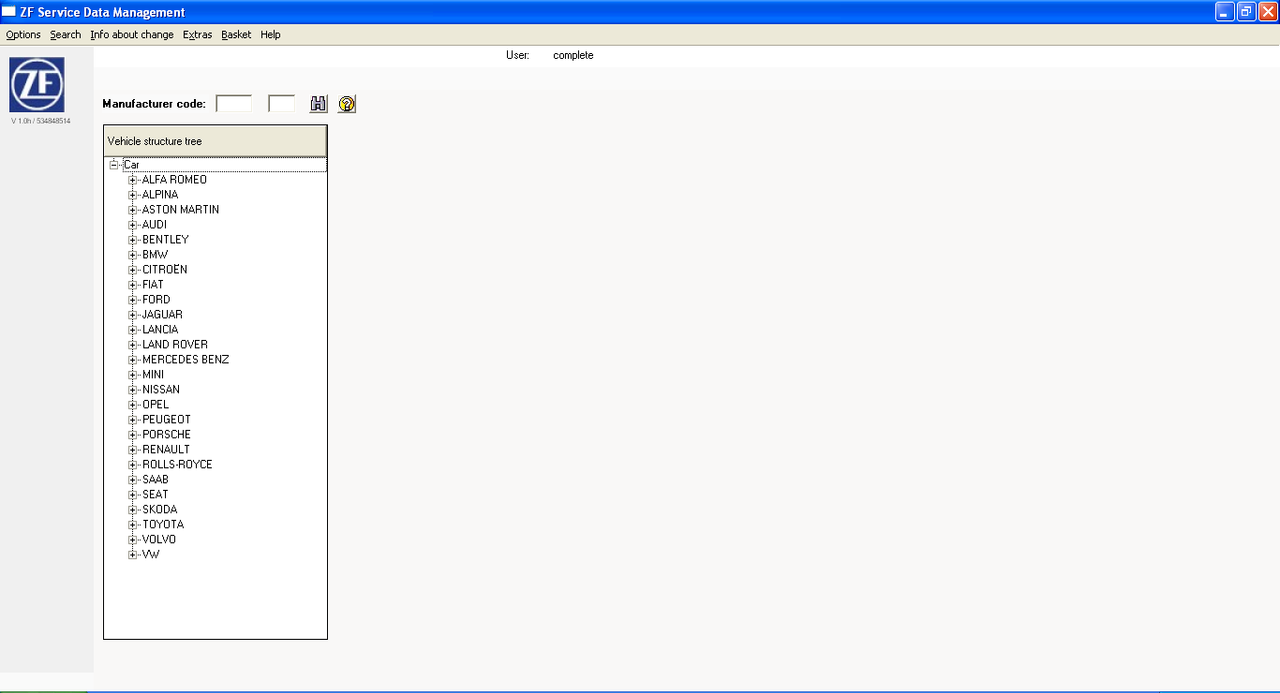This screenshot has height=693, width=1280.
Task: Select the MERCEDES BENZ tree label
Action: [185, 360]
